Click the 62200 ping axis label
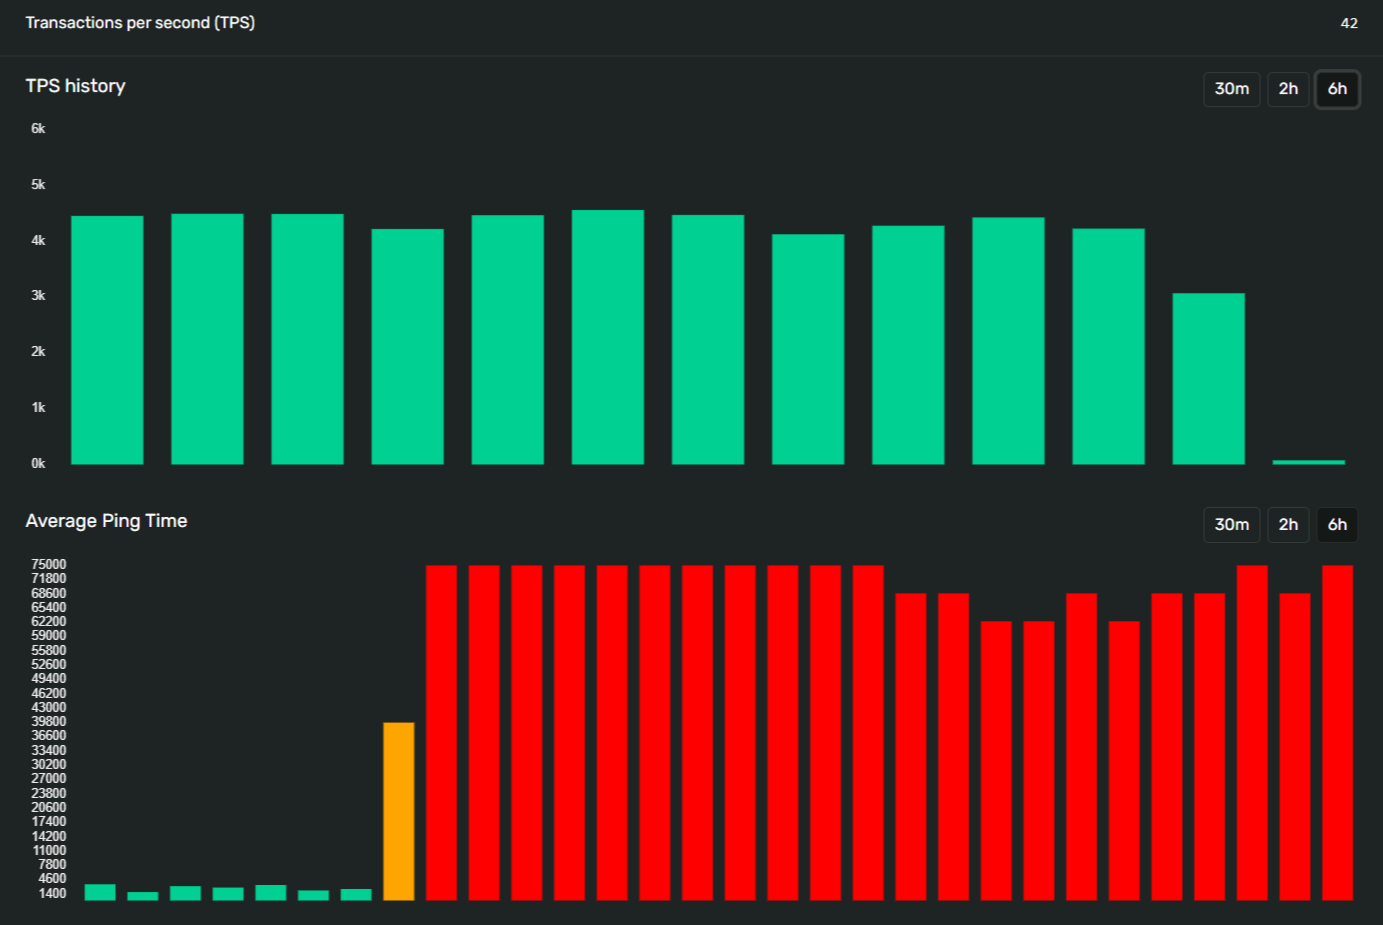The width and height of the screenshot is (1383, 925). [x=48, y=621]
